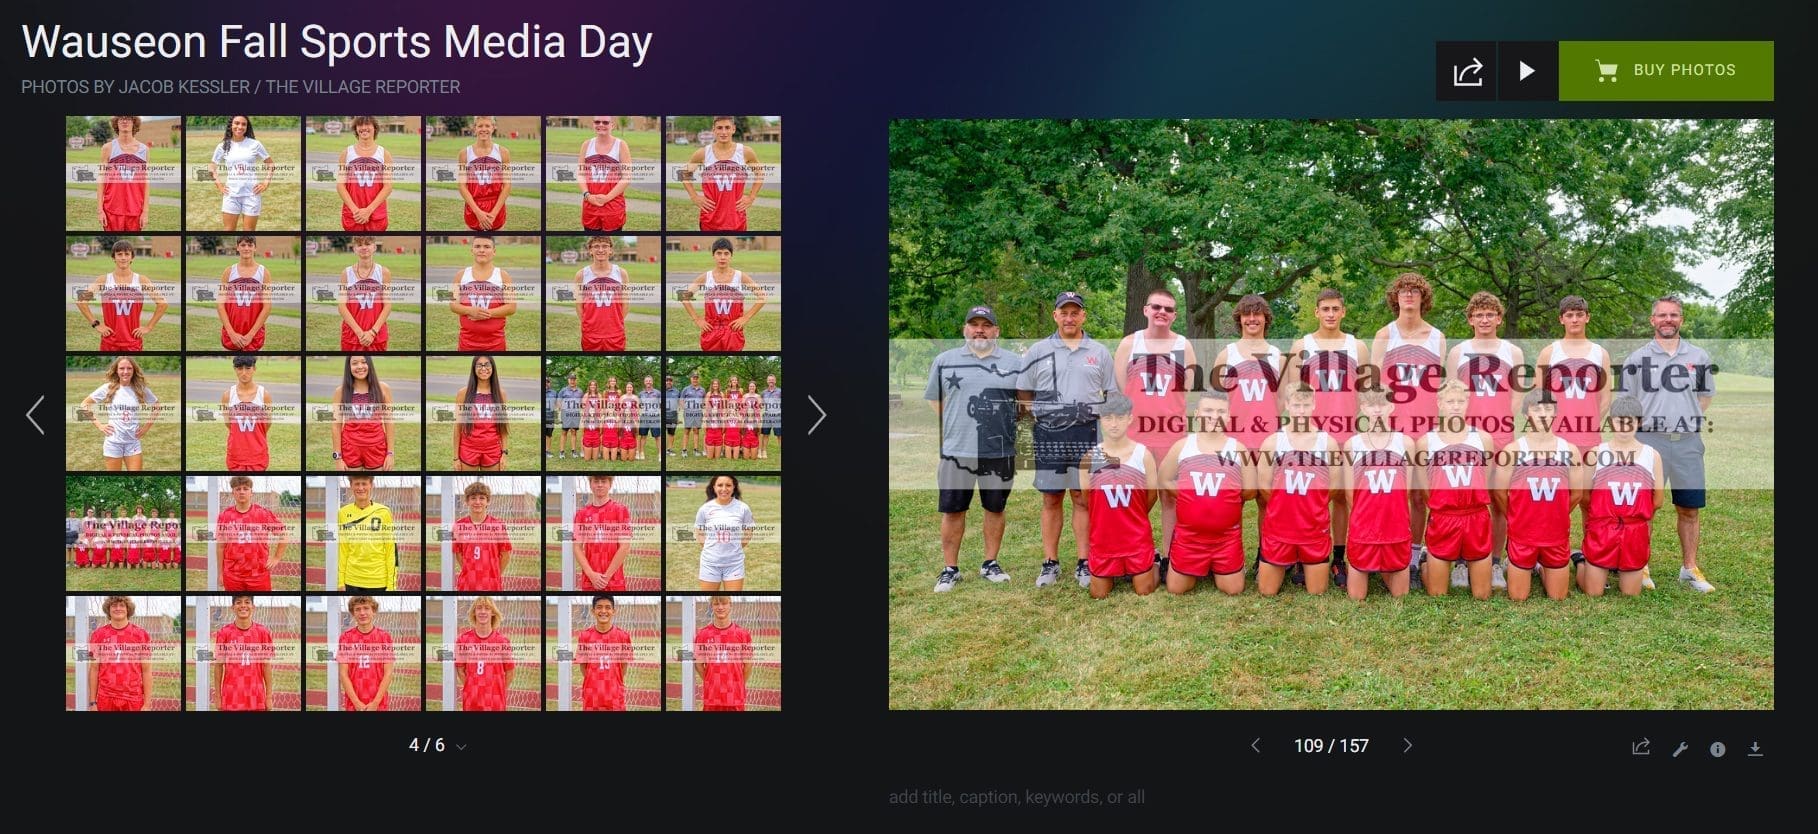1818x834 pixels.
Task: Click the share icon beside the slideshow button
Action: [1466, 71]
